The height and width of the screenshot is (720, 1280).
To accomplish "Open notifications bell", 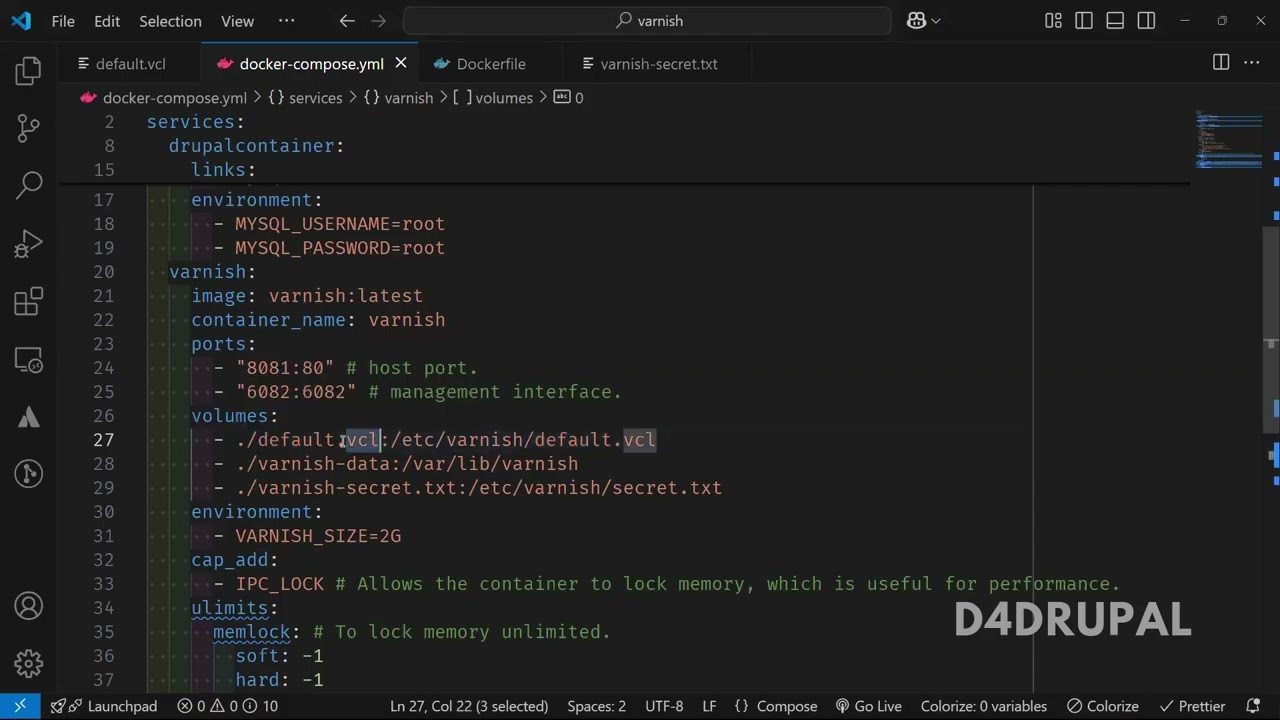I will pyautogui.click(x=1253, y=706).
